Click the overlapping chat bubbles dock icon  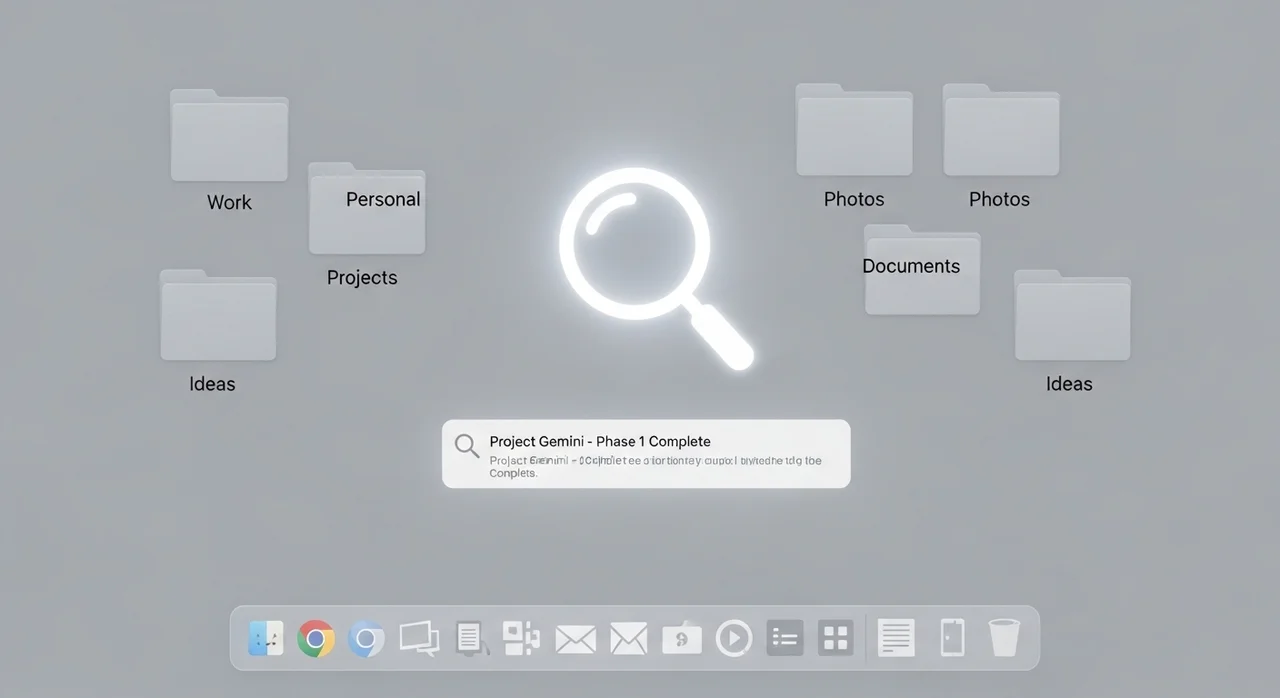419,638
